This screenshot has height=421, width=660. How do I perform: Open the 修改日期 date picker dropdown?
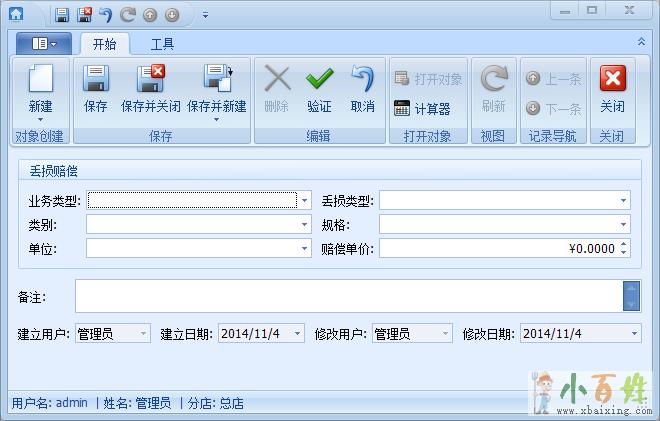coord(634,333)
